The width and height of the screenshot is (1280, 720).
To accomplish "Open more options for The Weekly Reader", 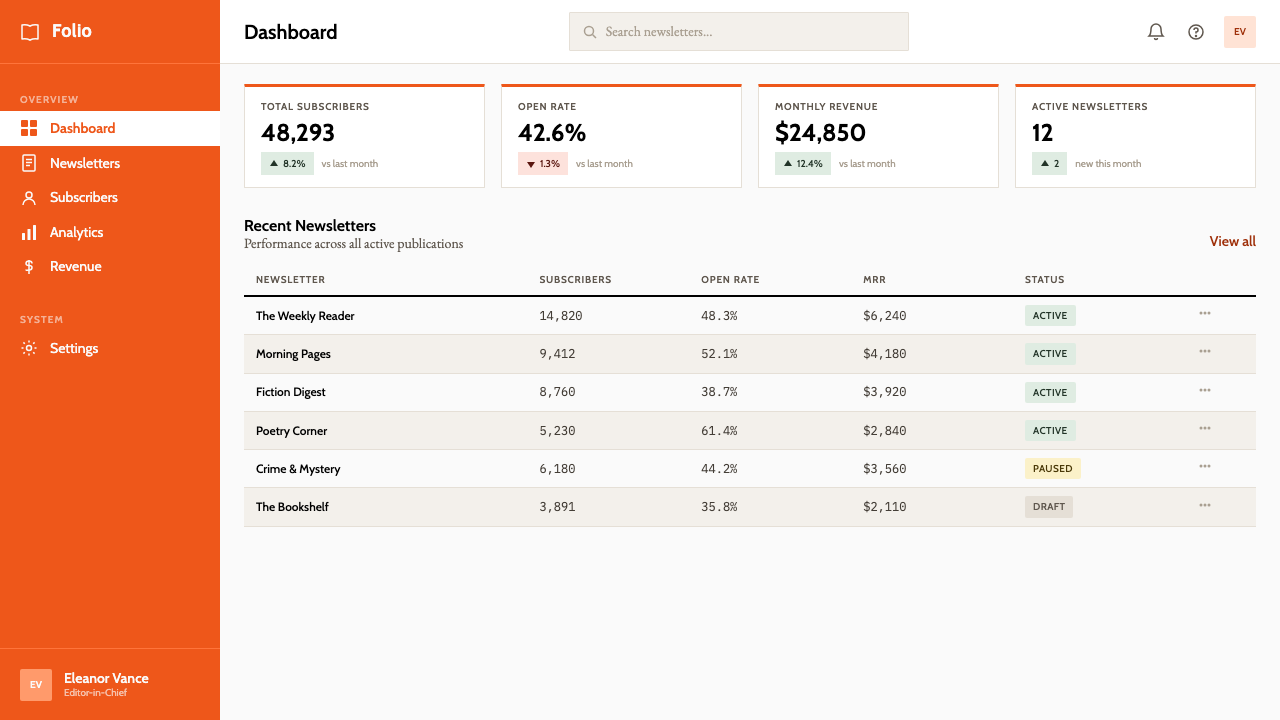I will click(x=1205, y=314).
